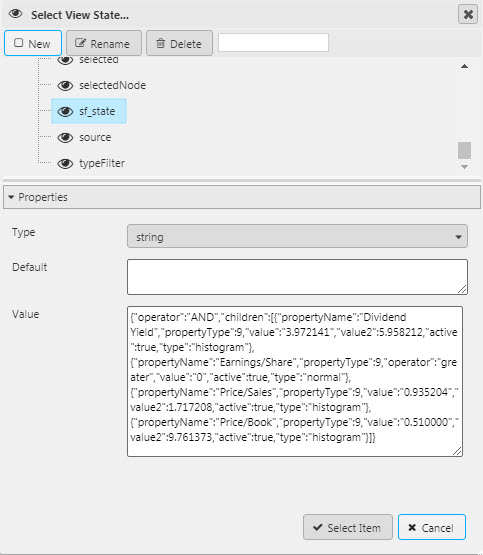Click into the Value text area with JSON
The height and width of the screenshot is (555, 483).
click(295, 382)
